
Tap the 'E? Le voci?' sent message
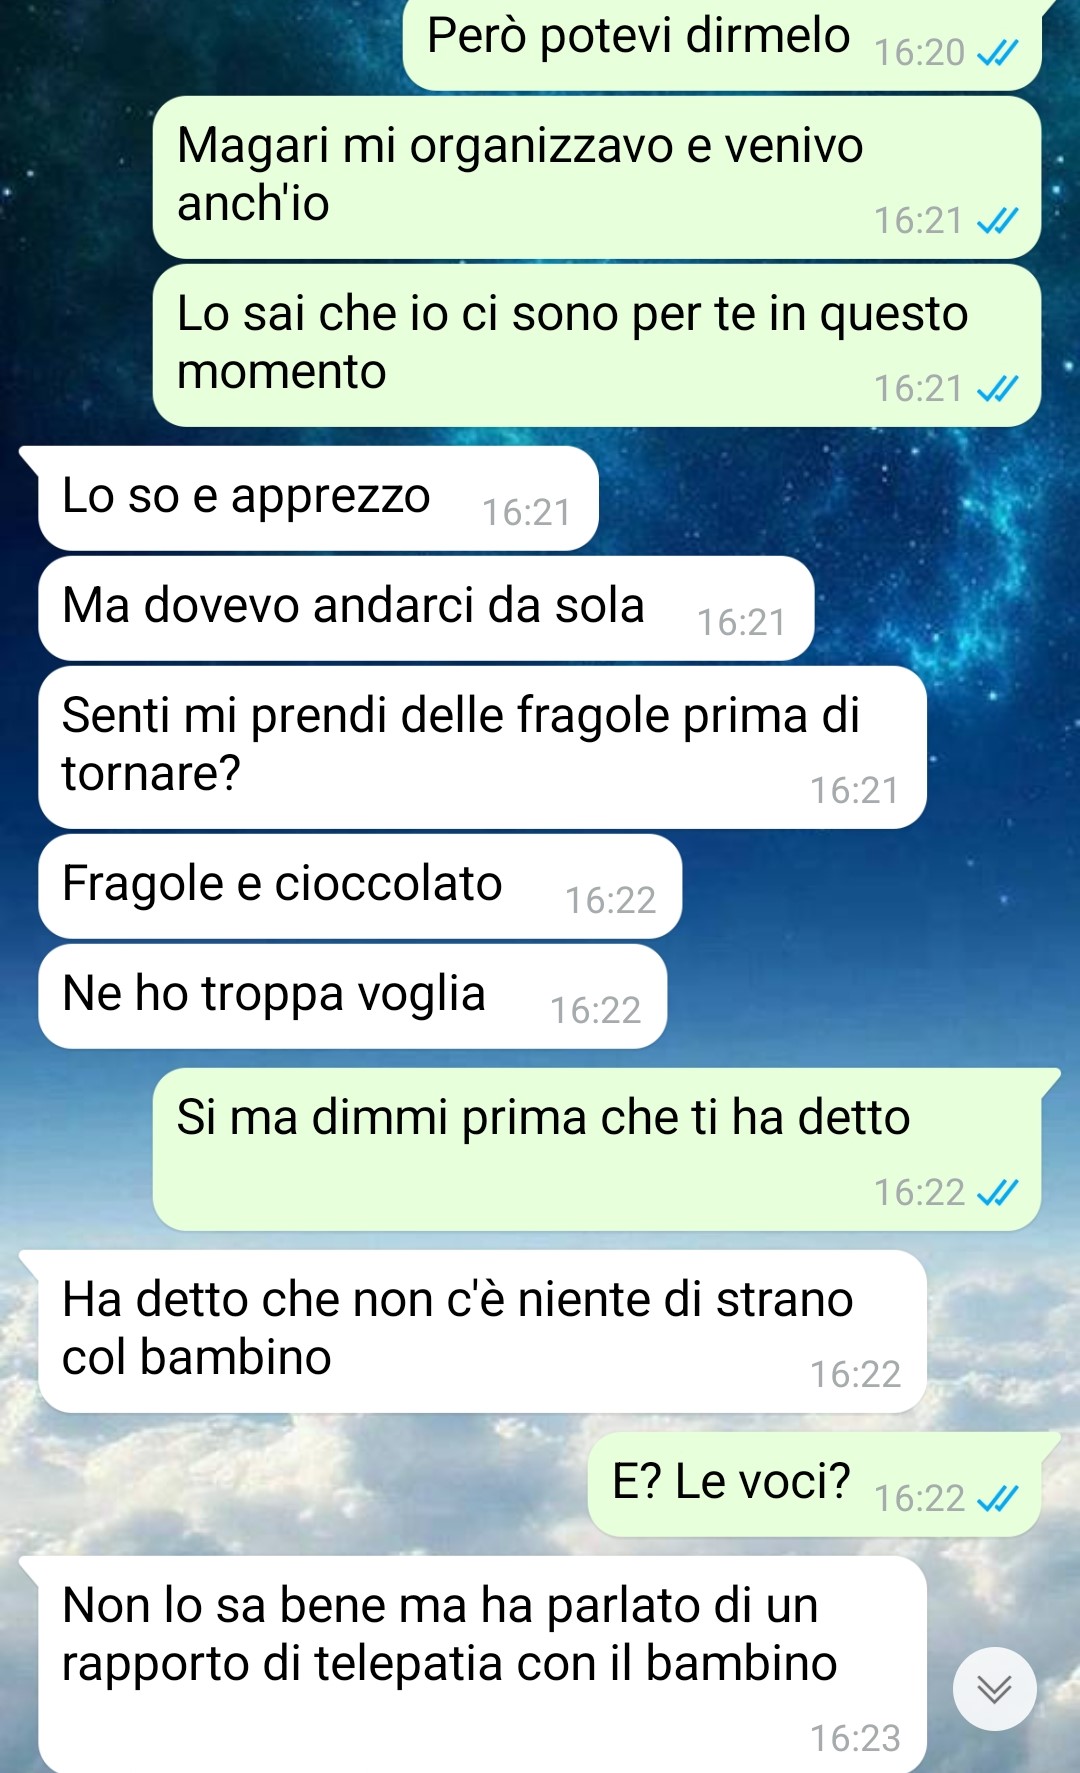(815, 1485)
